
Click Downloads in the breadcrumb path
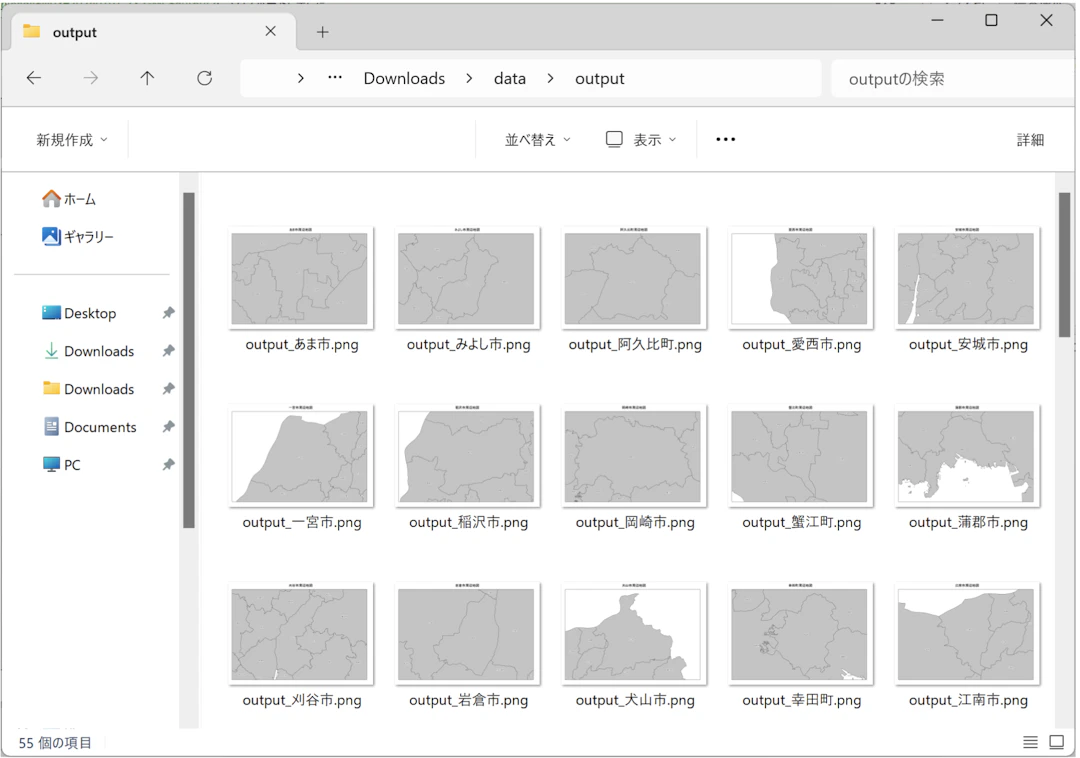tap(404, 78)
